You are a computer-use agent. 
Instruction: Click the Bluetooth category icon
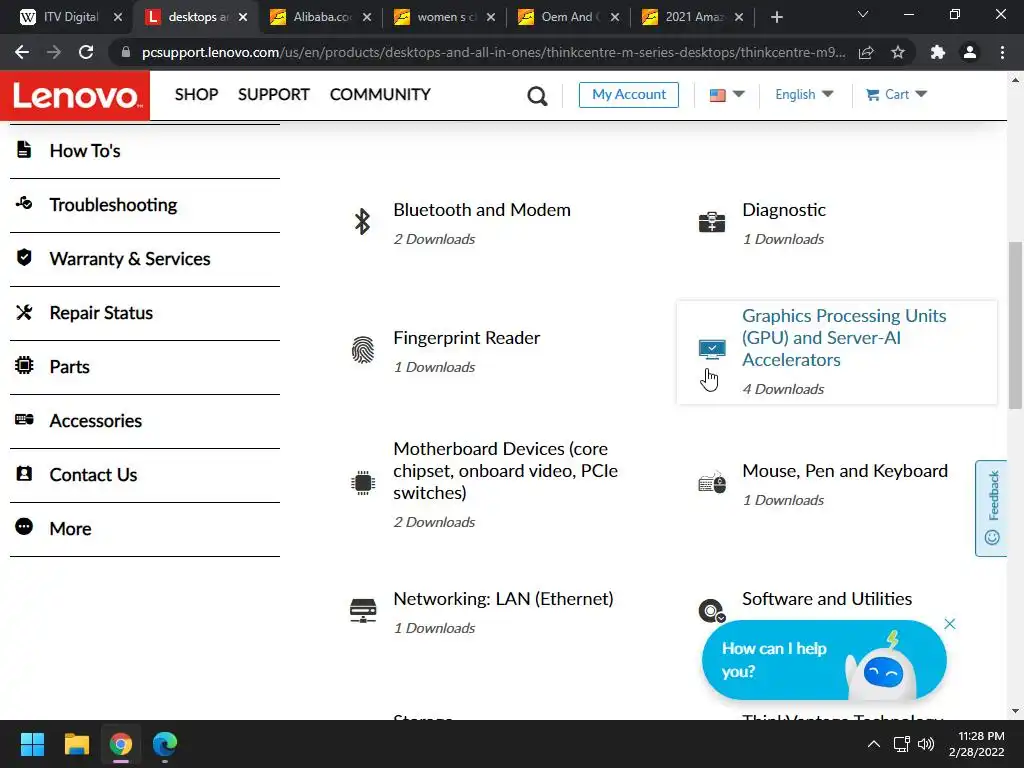pos(362,221)
